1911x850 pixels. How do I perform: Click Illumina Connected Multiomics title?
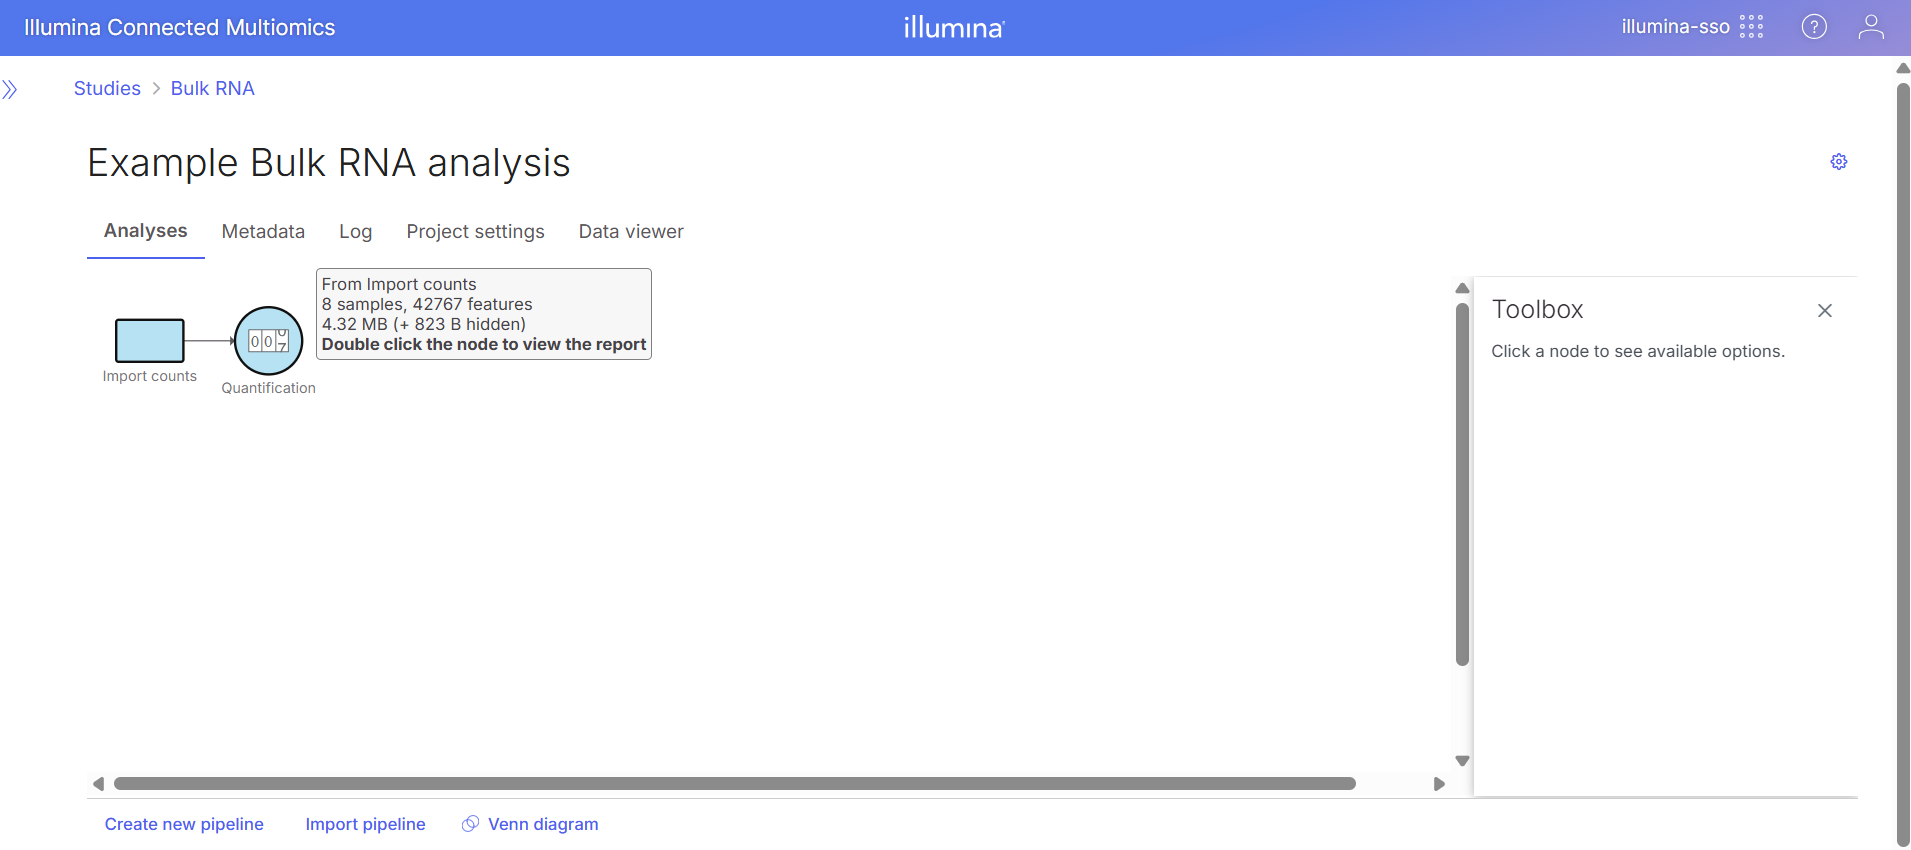pyautogui.click(x=180, y=27)
